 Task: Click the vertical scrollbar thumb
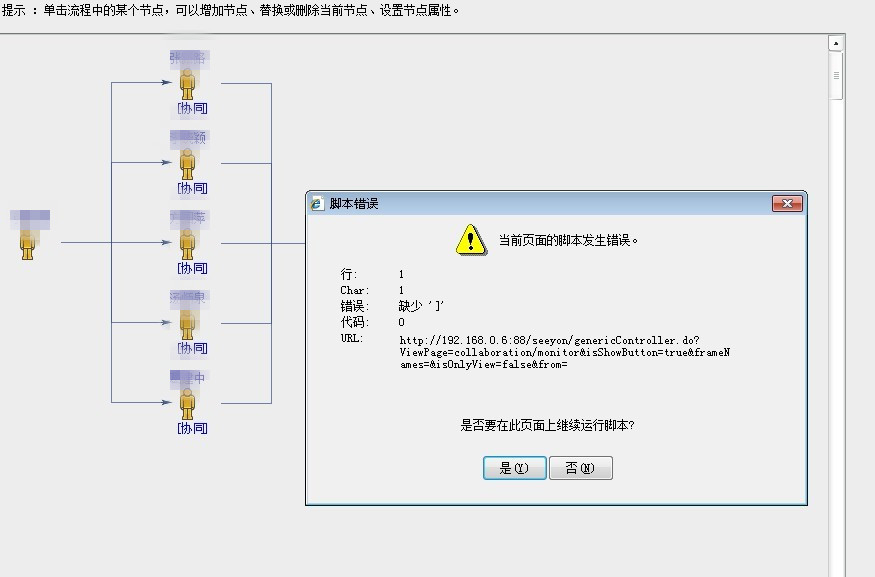pos(836,75)
